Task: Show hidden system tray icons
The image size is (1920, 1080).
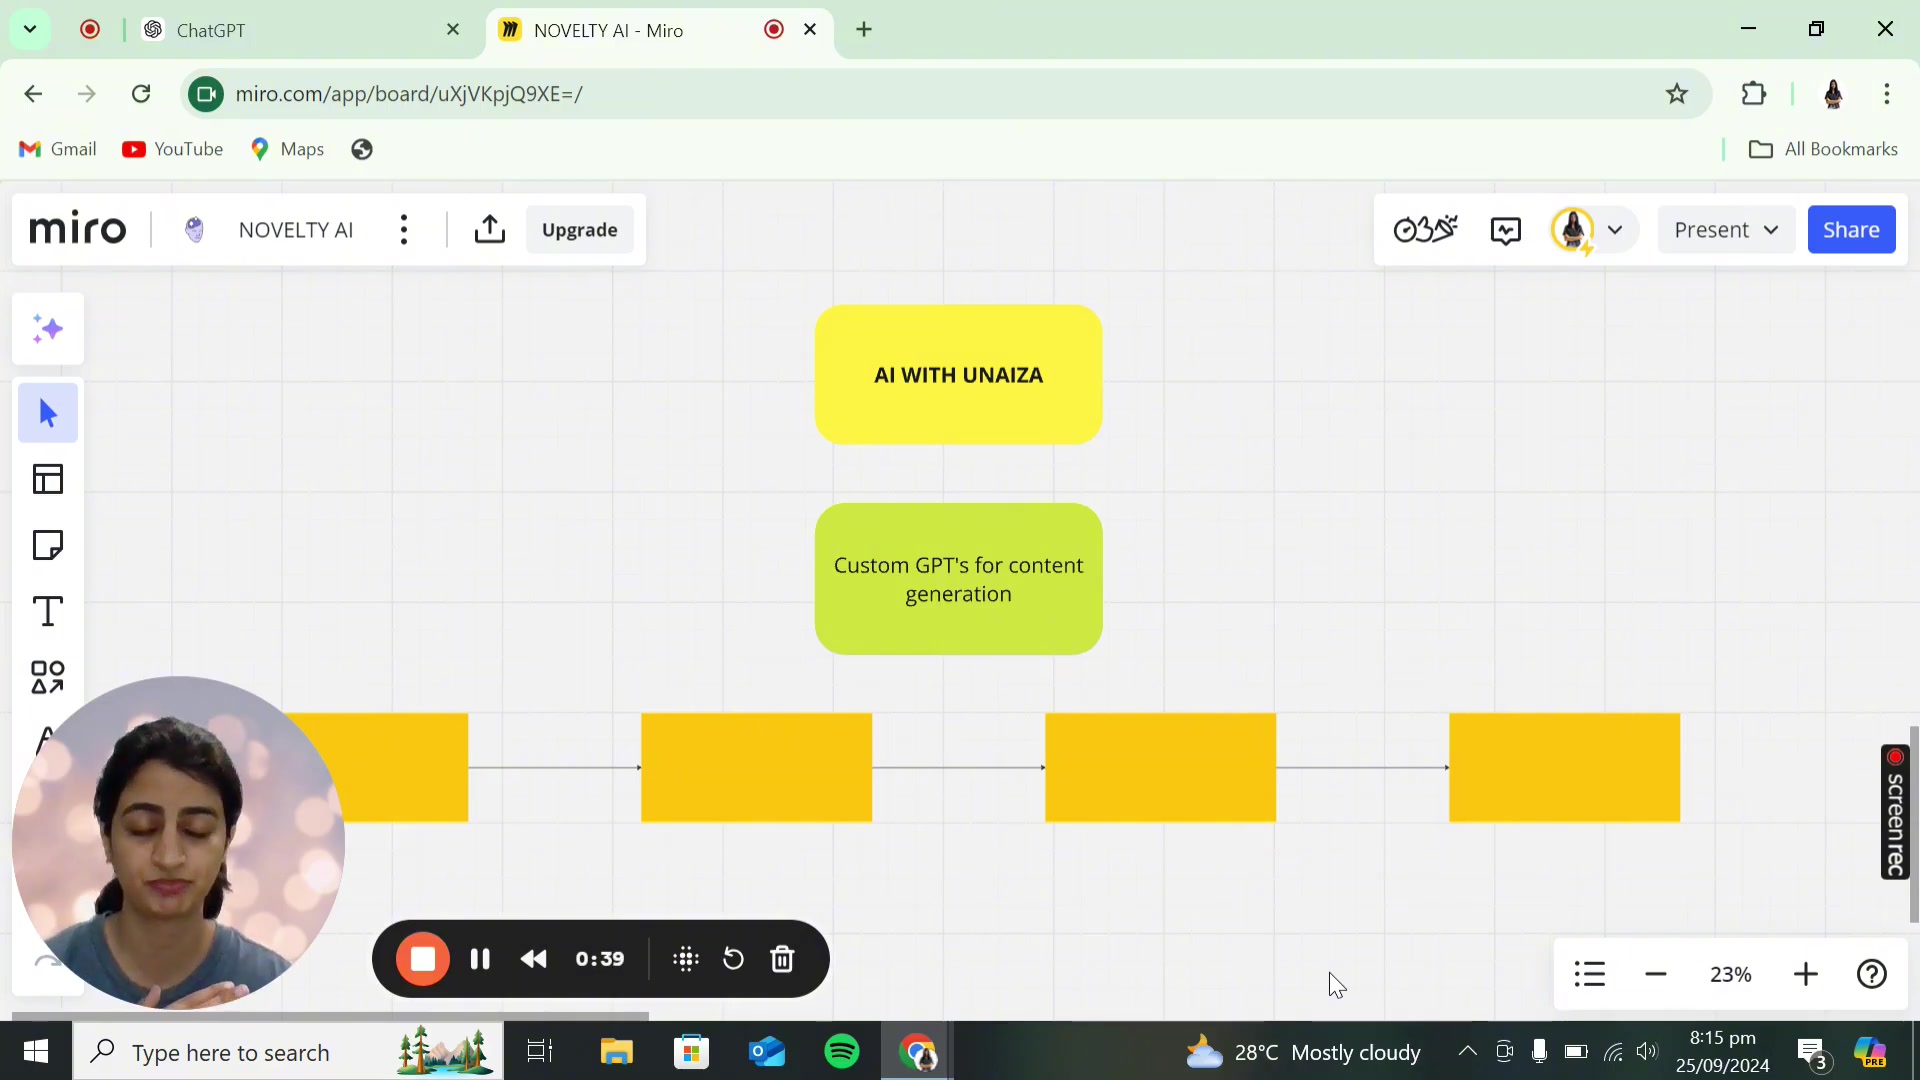Action: click(1467, 1051)
